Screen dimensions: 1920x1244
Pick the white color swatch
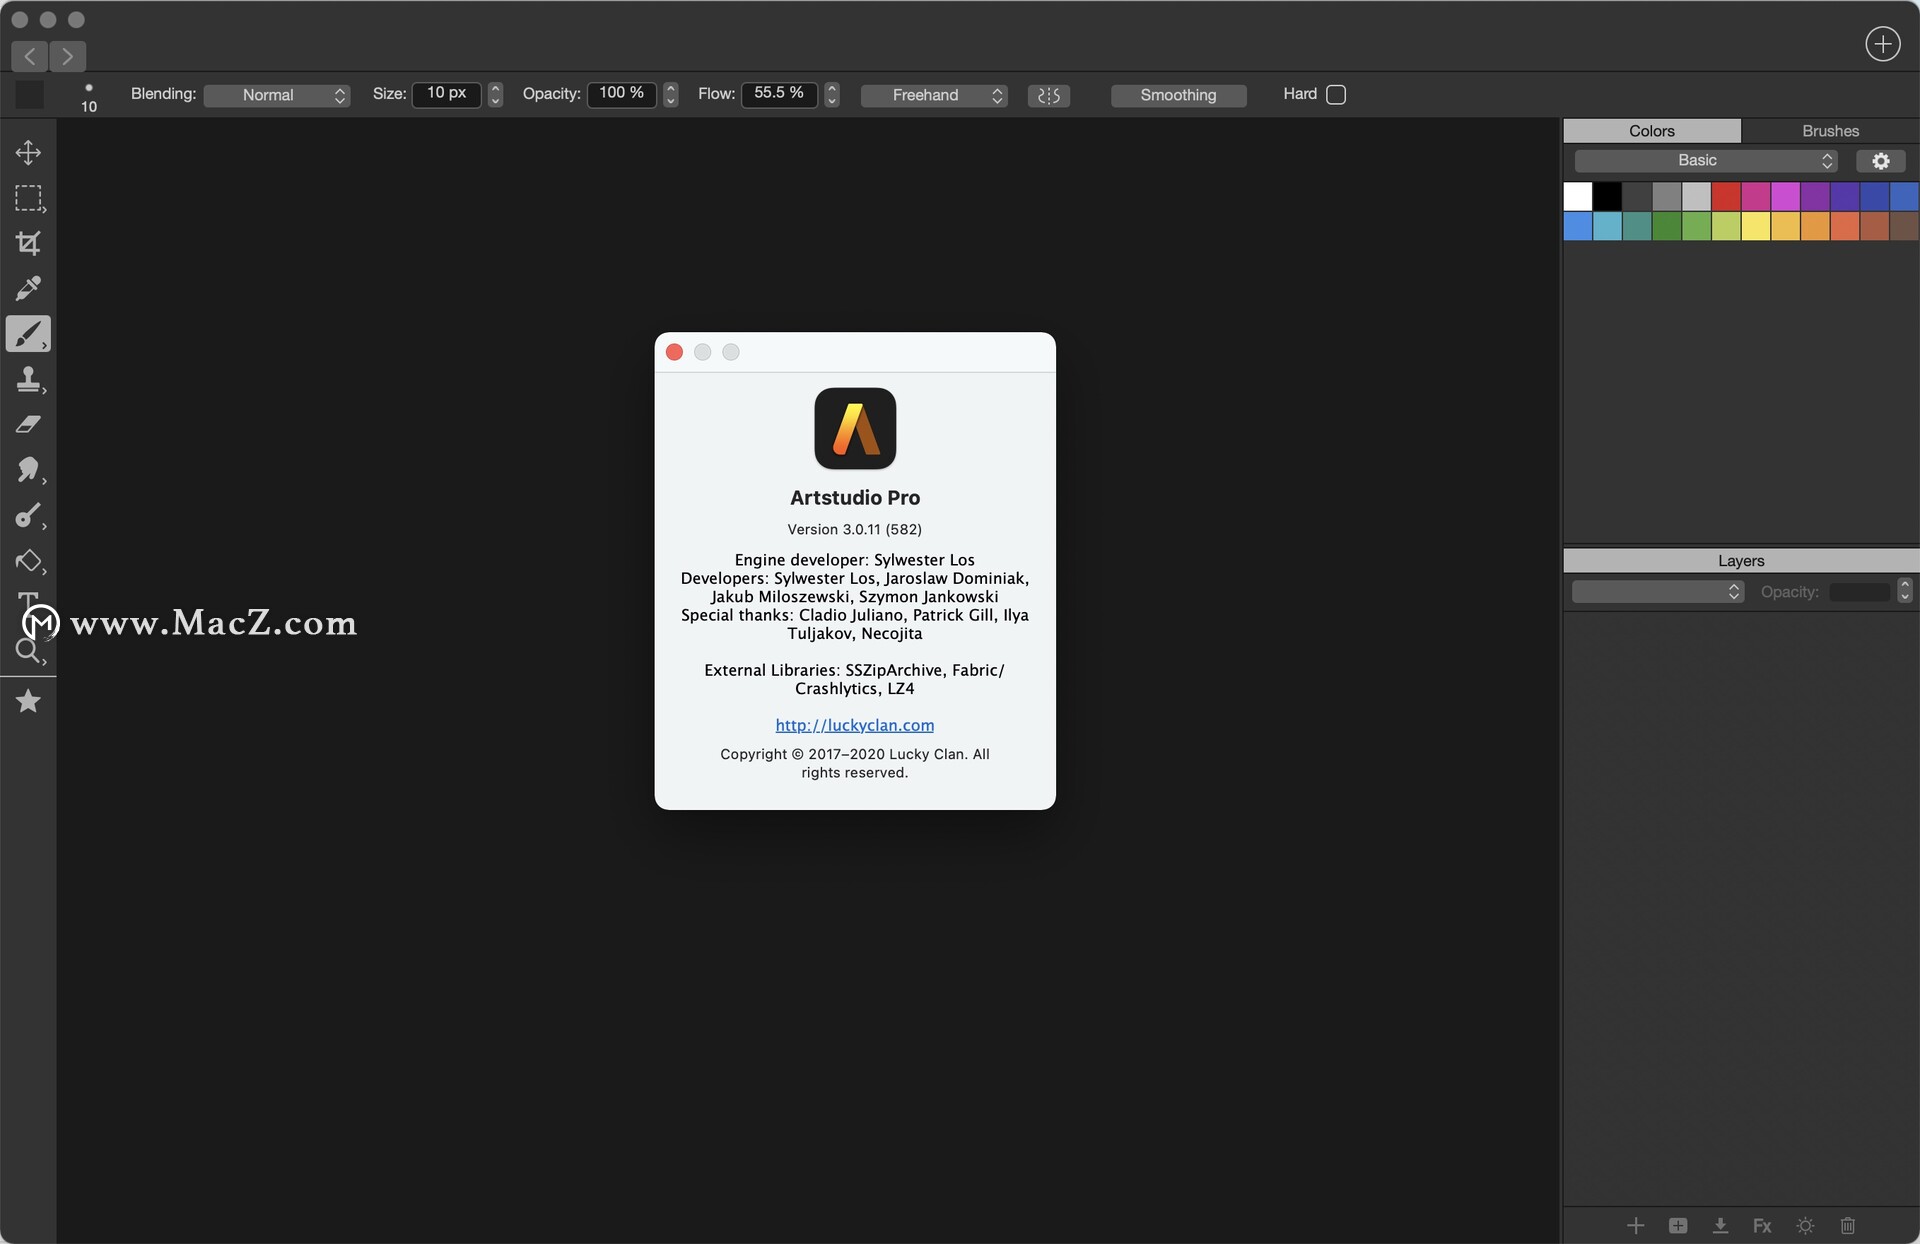coord(1577,196)
